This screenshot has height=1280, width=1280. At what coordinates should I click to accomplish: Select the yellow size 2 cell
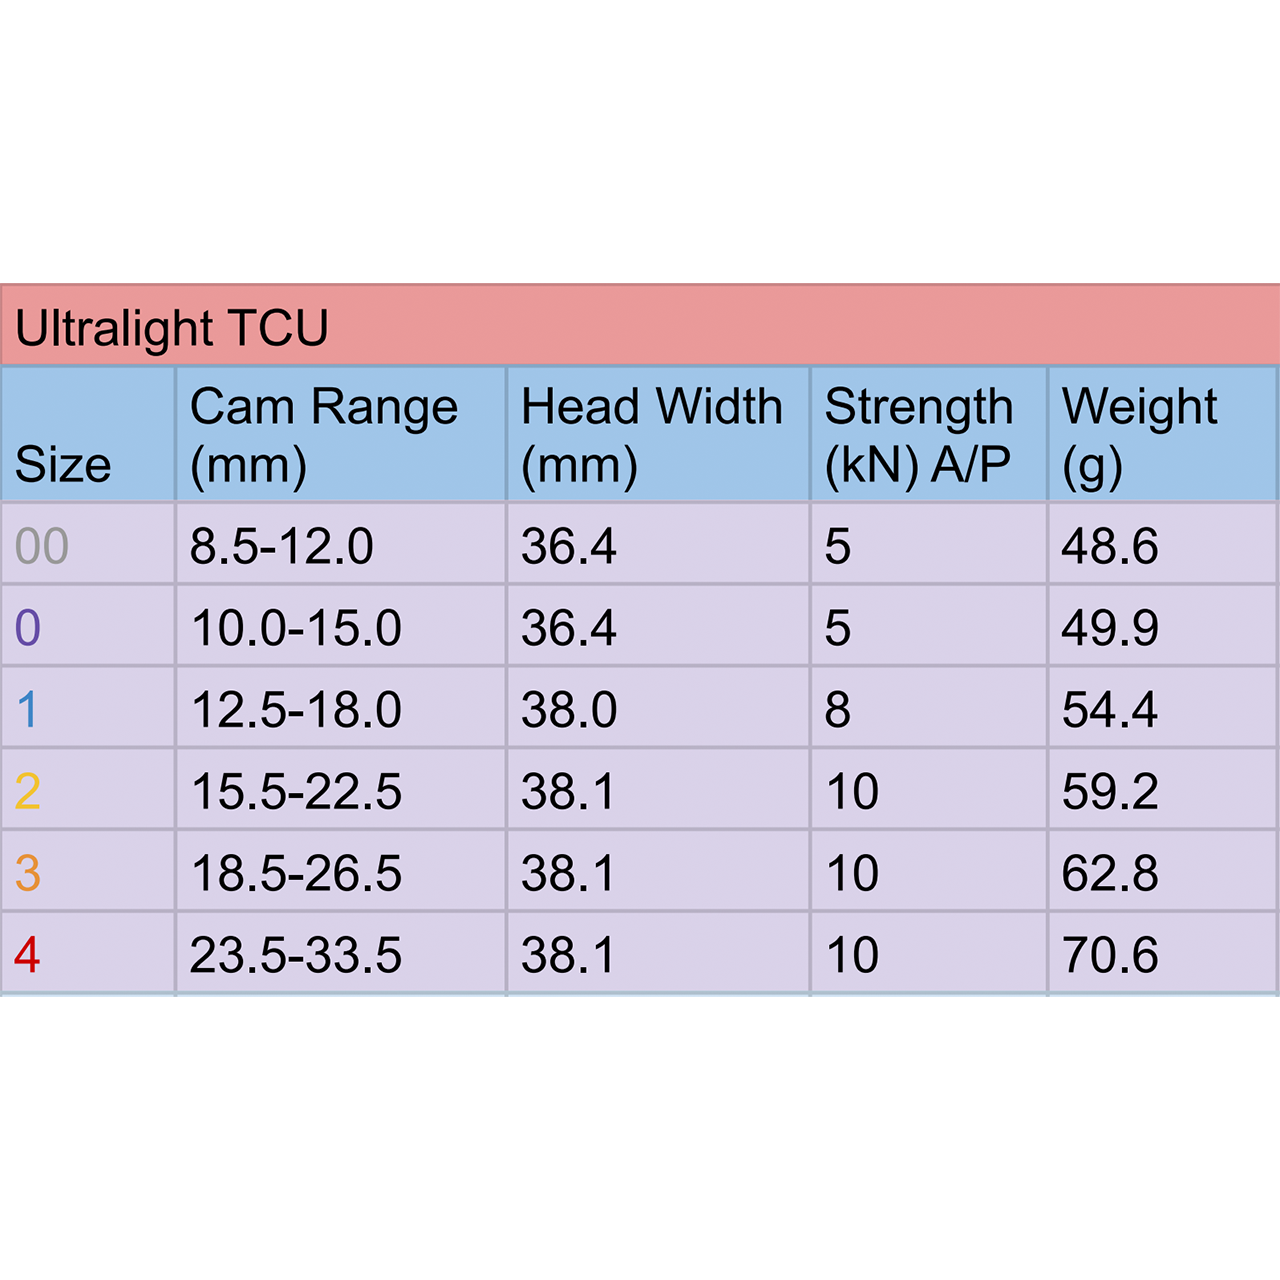(x=28, y=792)
